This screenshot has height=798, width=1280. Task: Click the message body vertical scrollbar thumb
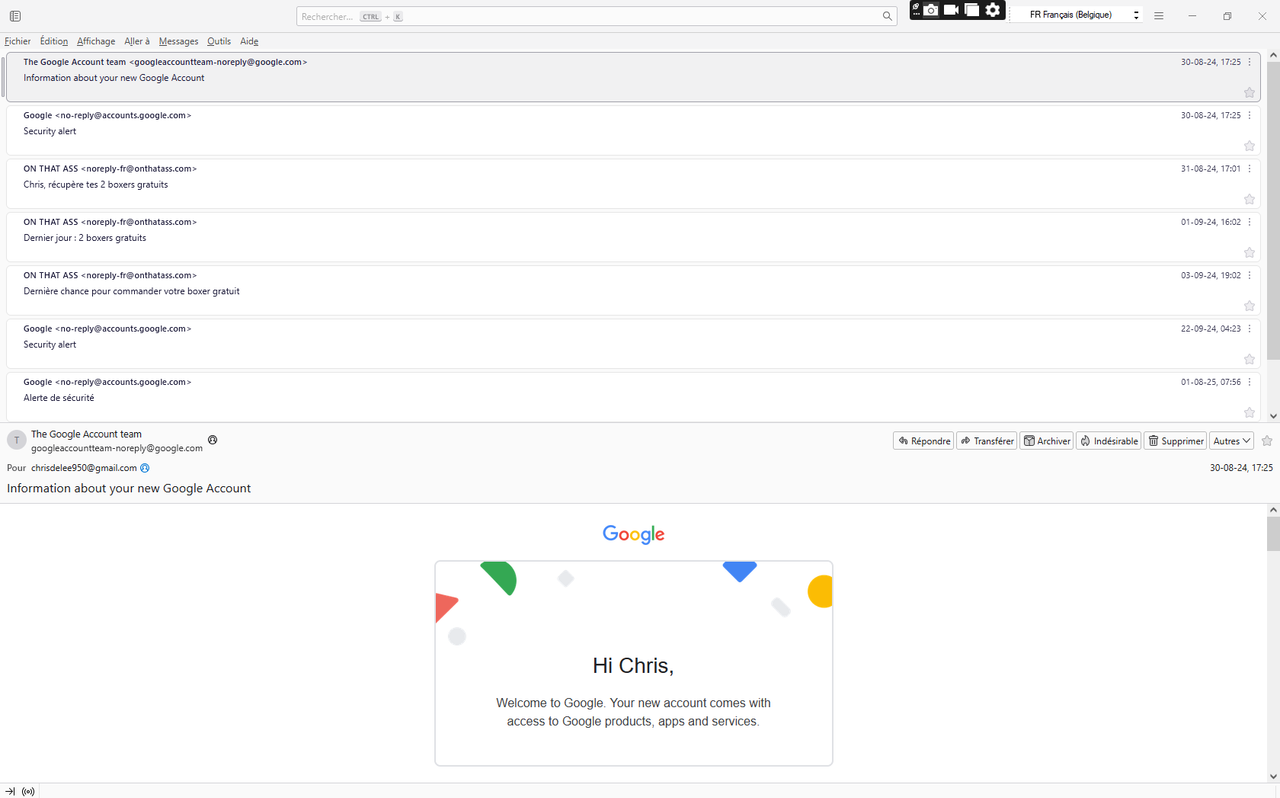click(x=1273, y=534)
